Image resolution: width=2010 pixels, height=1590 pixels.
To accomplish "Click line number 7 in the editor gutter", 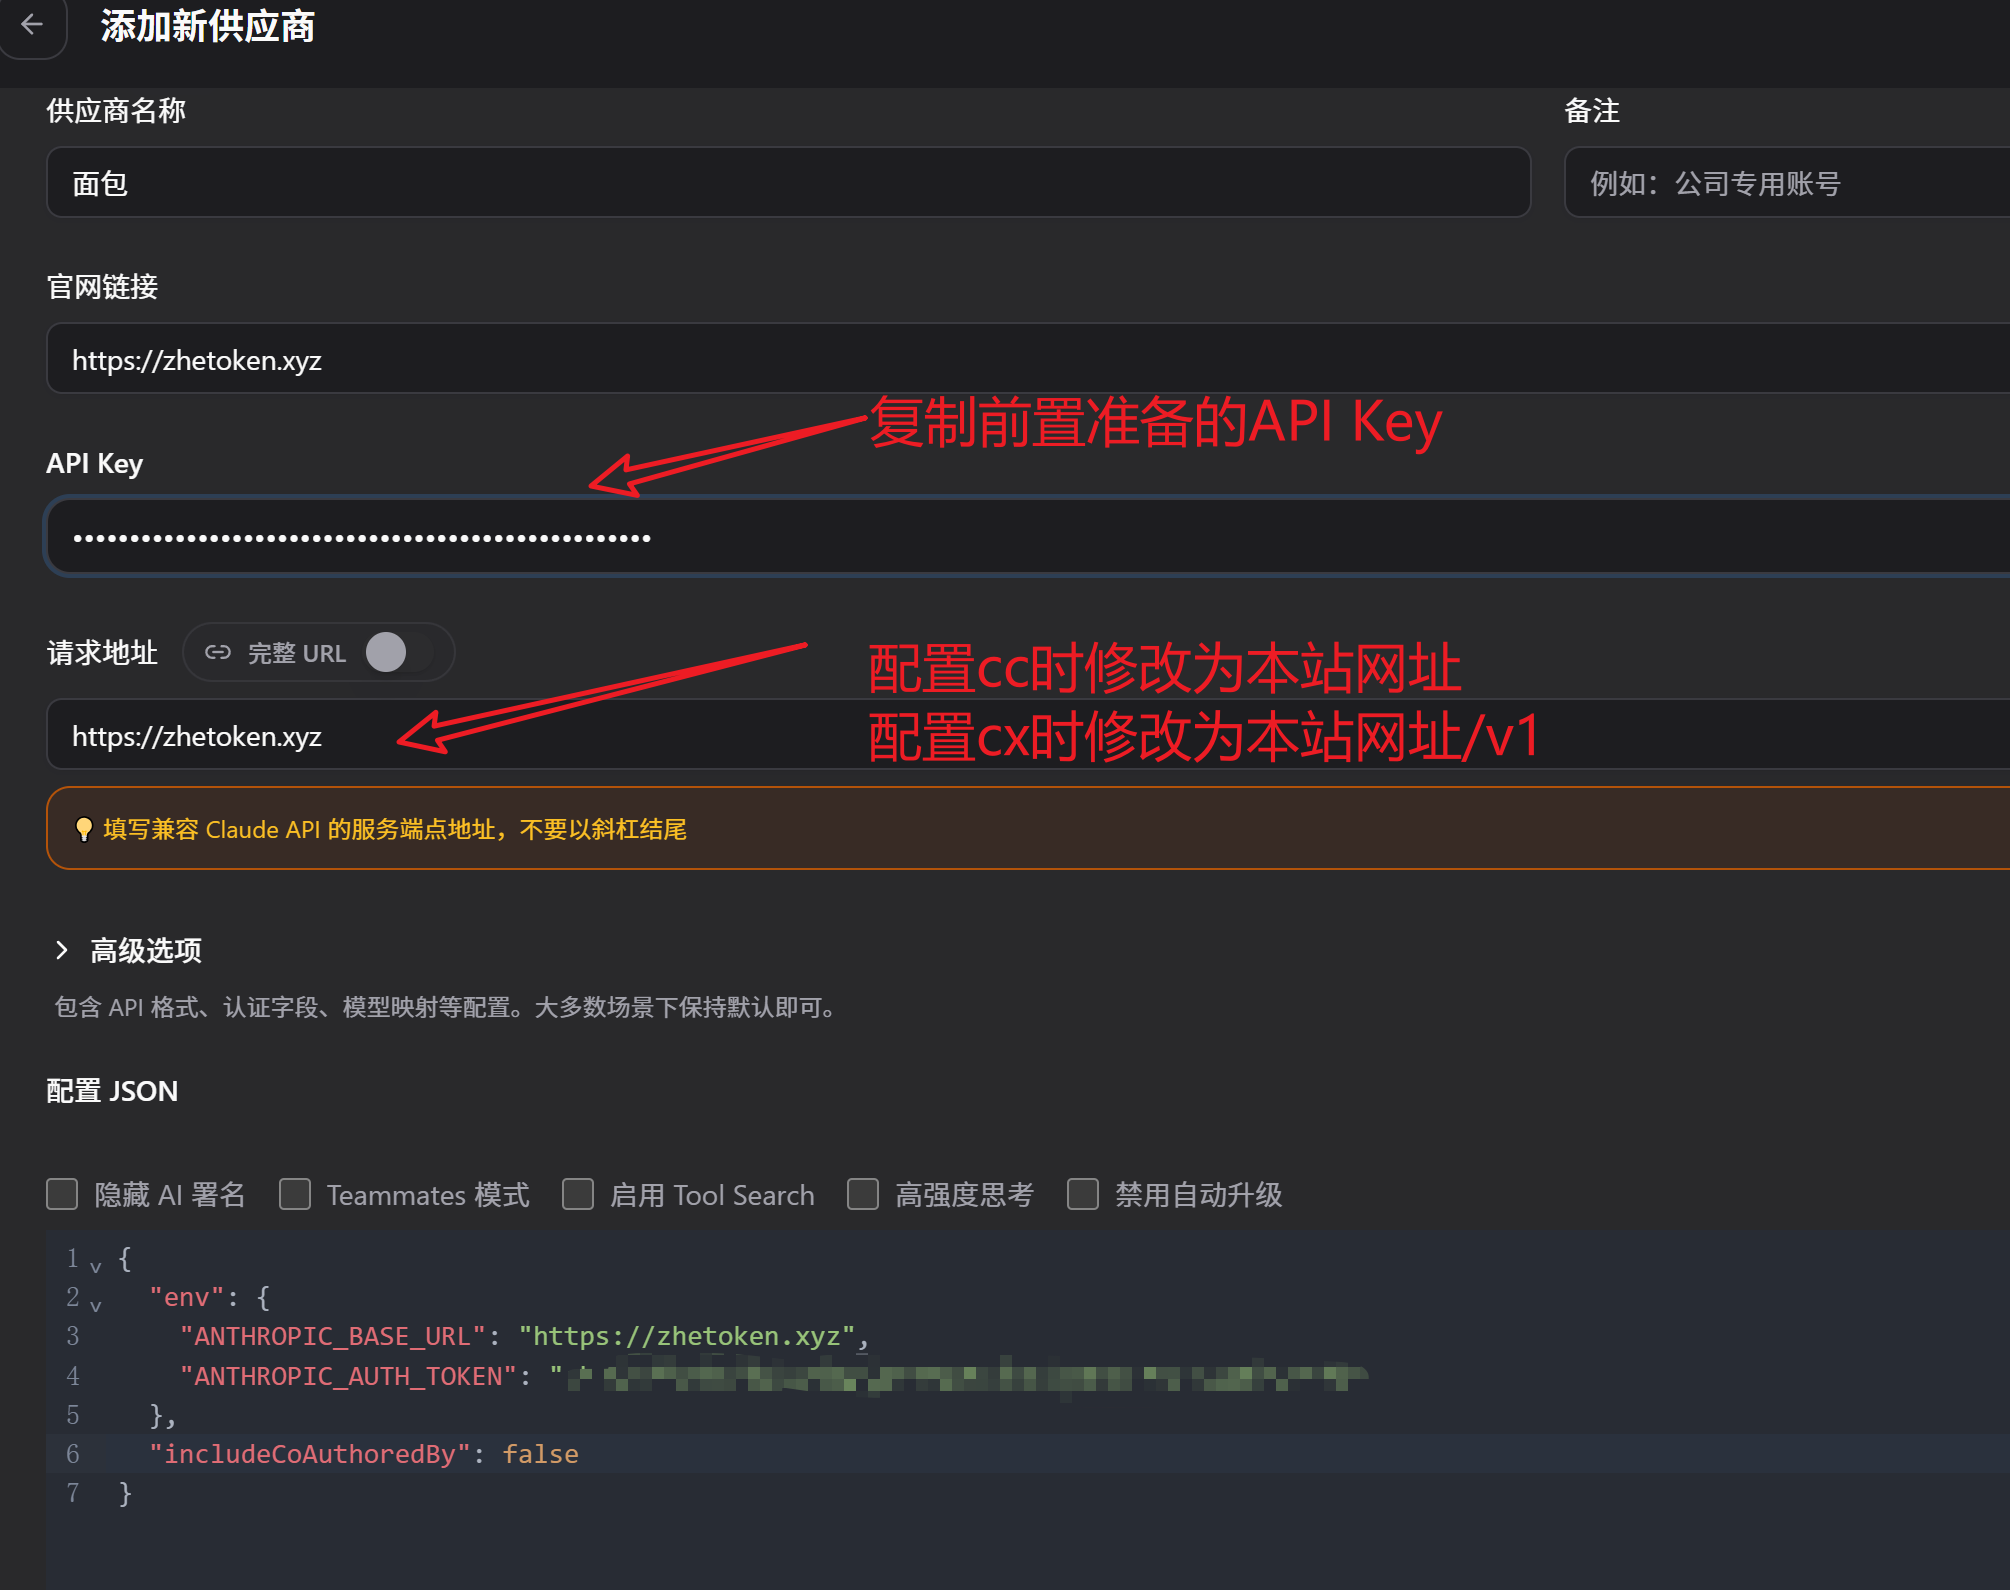I will (x=72, y=1493).
